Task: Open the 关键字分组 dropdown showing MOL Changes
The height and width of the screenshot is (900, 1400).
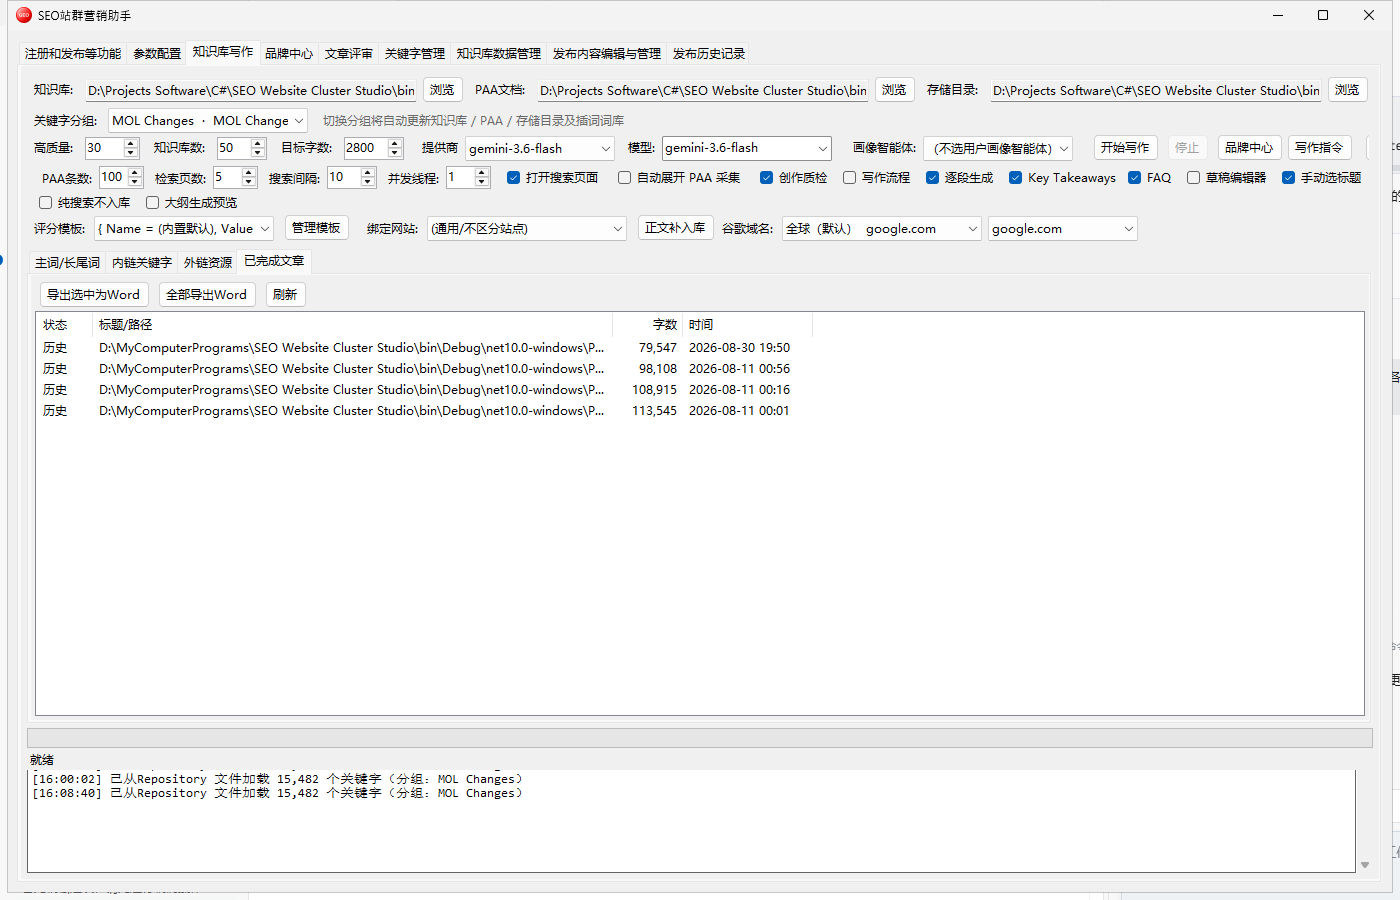Action: [x=207, y=121]
